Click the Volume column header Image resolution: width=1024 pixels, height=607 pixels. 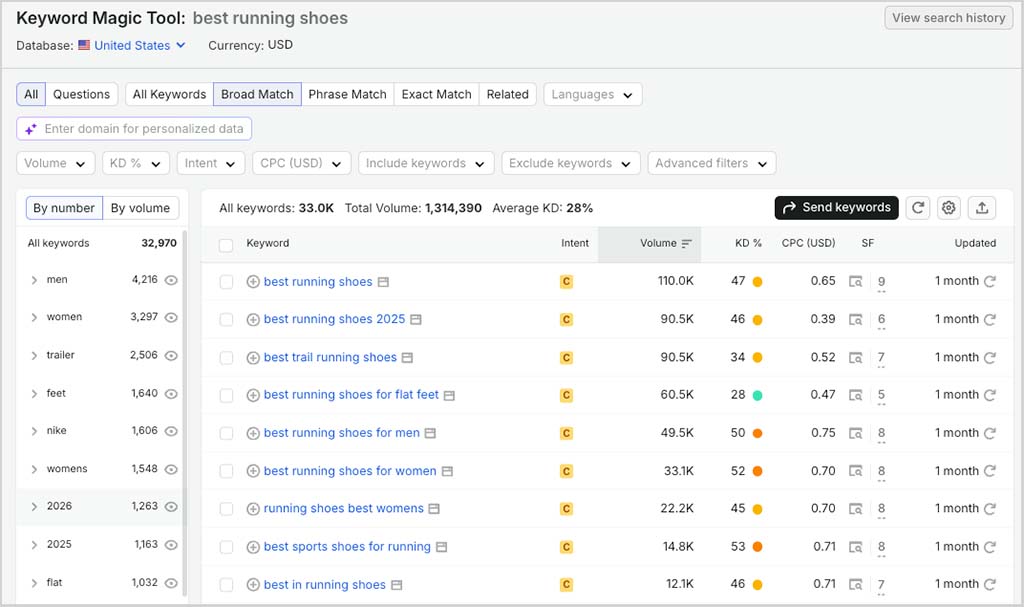649,244
